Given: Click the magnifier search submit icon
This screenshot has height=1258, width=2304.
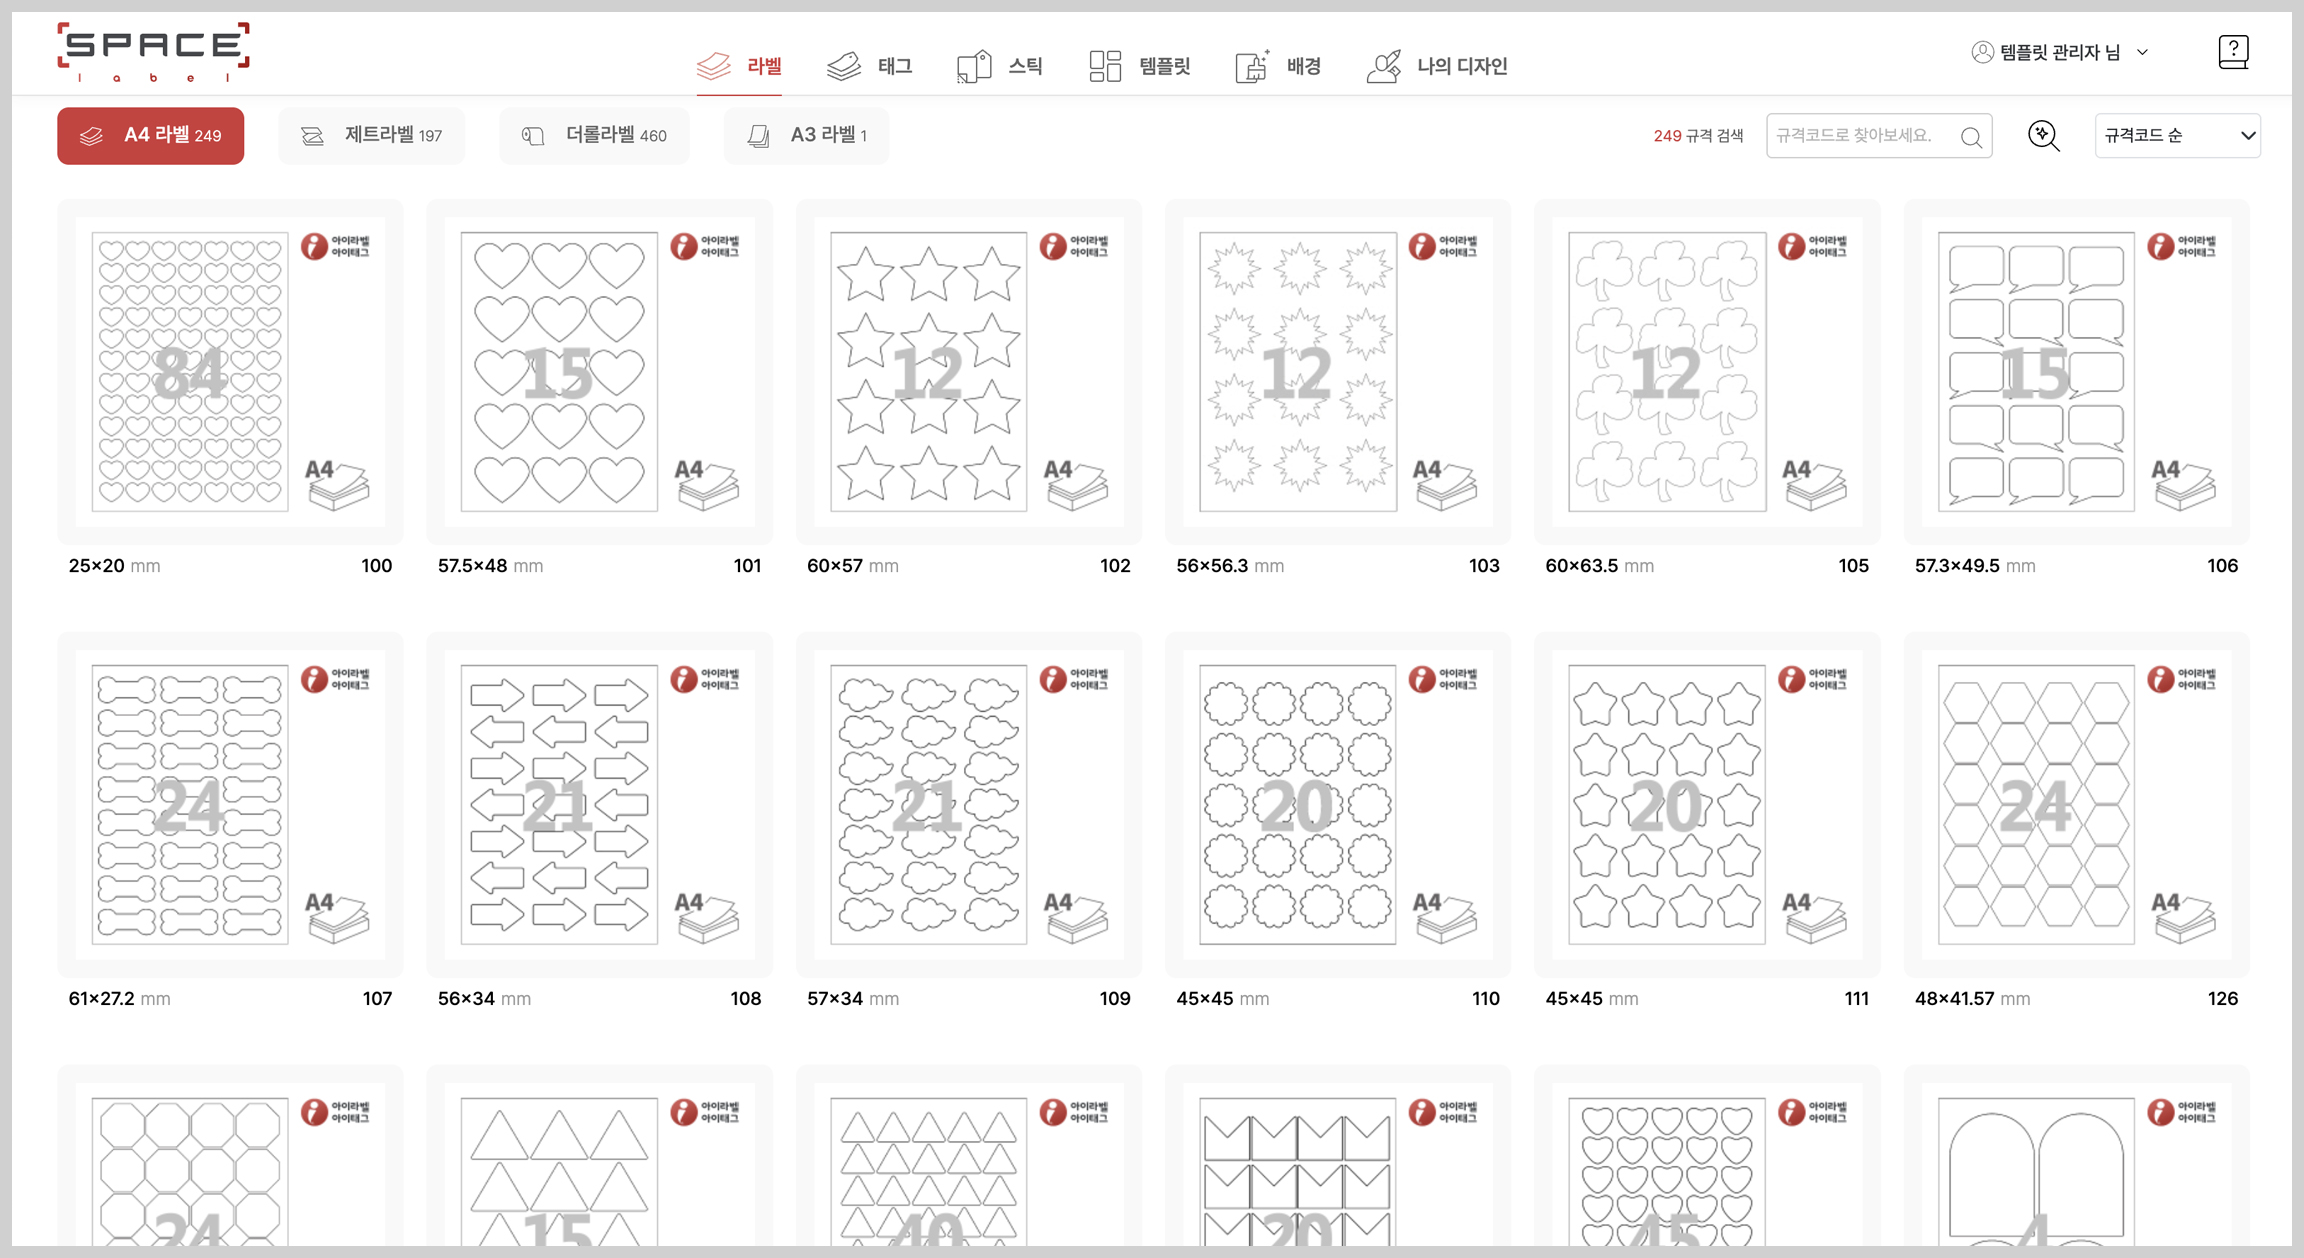Looking at the screenshot, I should (x=1972, y=137).
